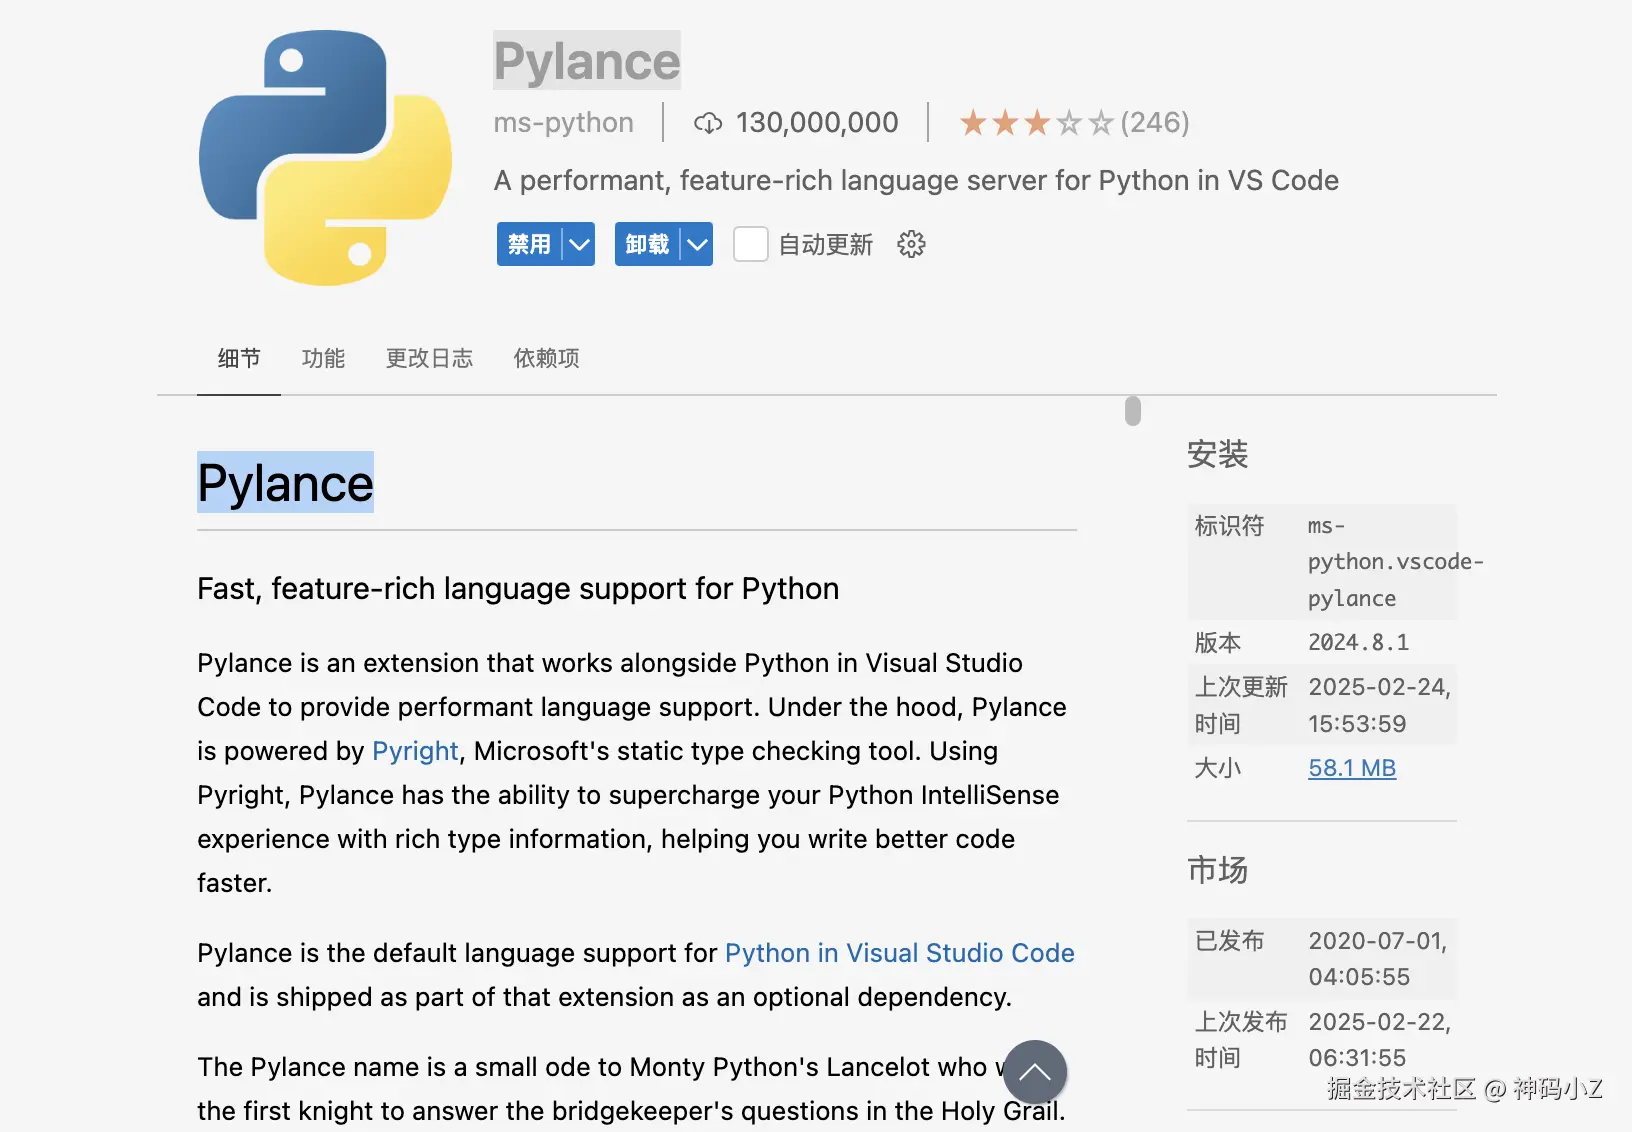Switch to the 功能 tab
Screen dimensions: 1632x1132
coord(323,358)
